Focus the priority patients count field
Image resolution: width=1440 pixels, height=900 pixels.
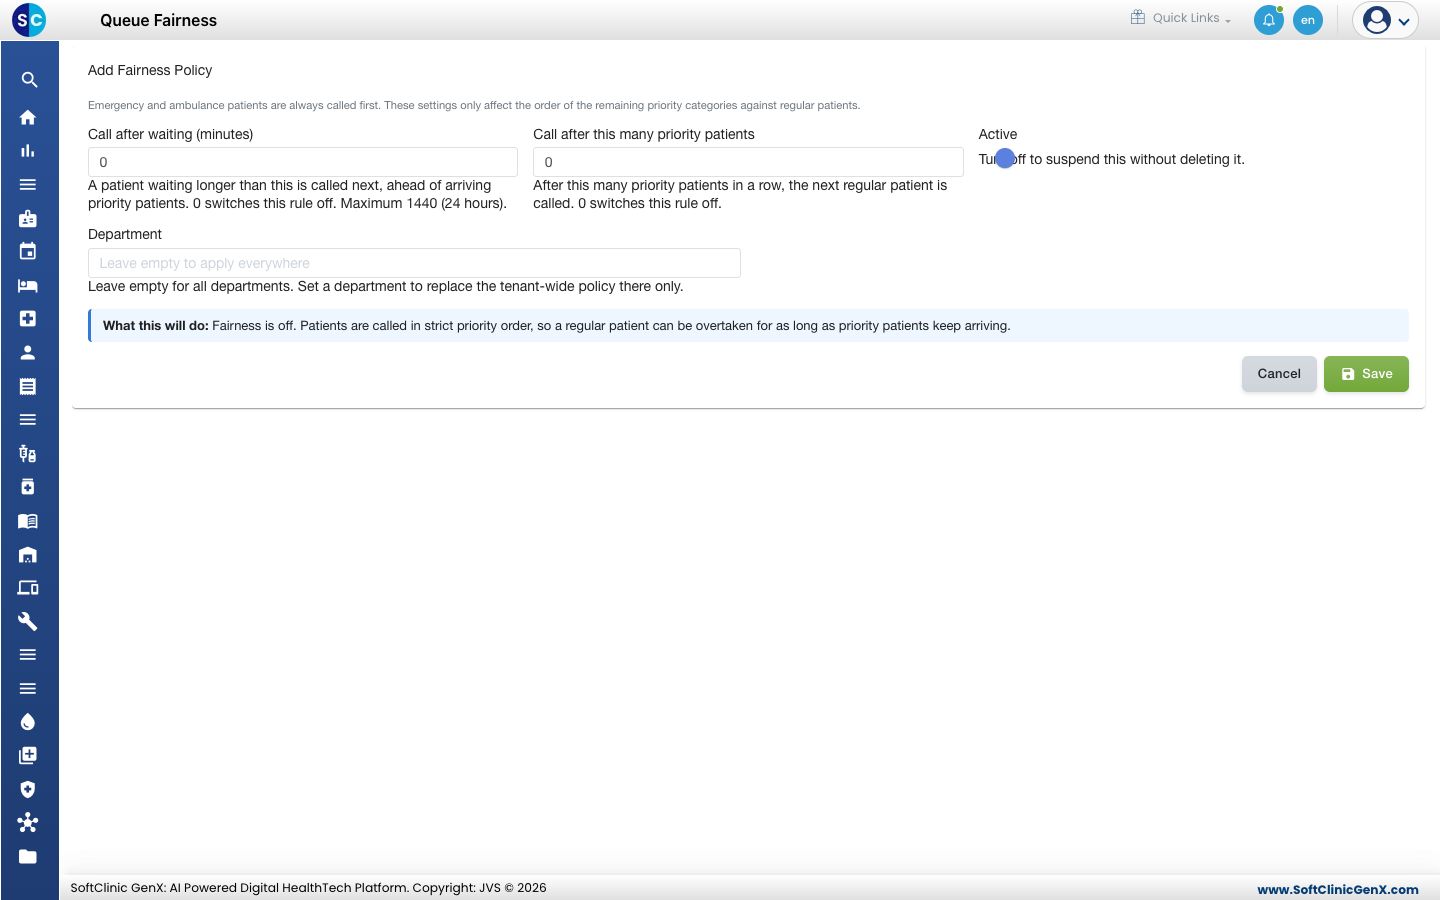(748, 162)
